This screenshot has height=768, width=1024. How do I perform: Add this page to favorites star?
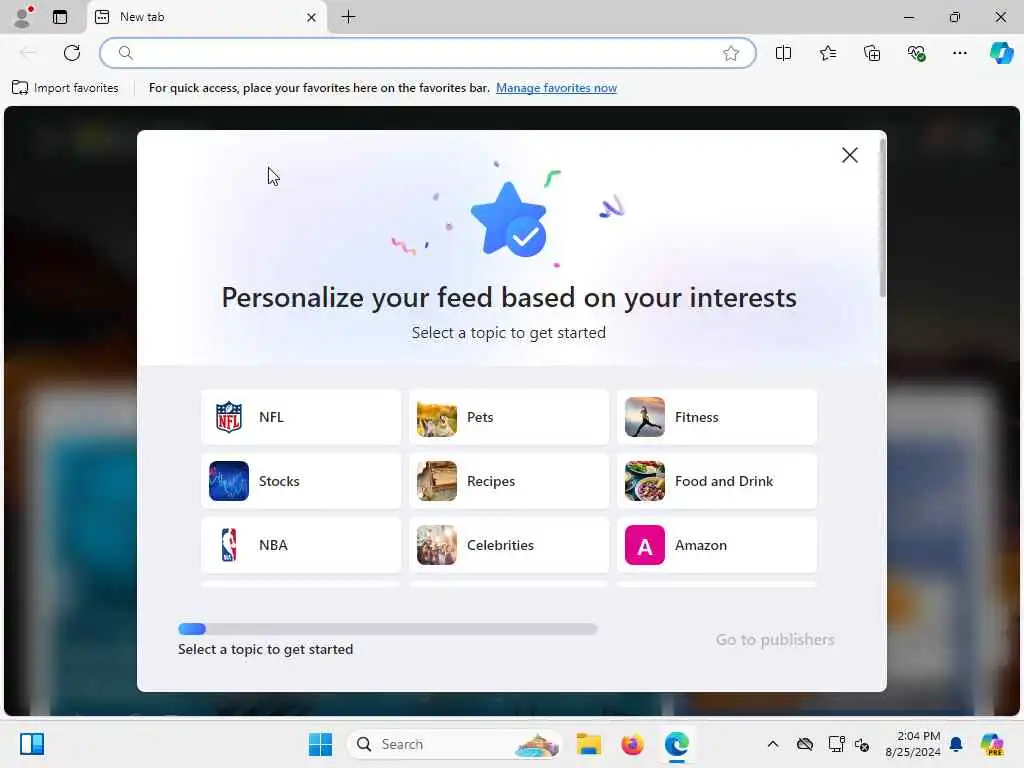click(x=731, y=53)
